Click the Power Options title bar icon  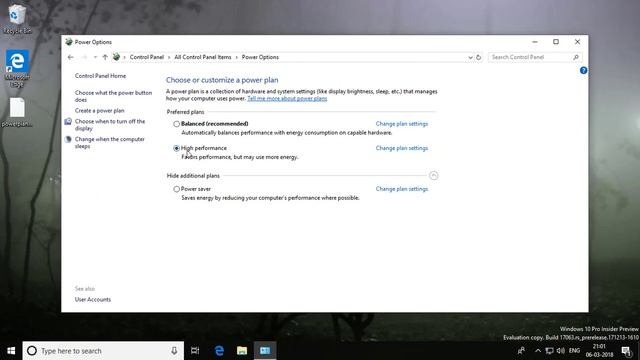click(x=69, y=42)
